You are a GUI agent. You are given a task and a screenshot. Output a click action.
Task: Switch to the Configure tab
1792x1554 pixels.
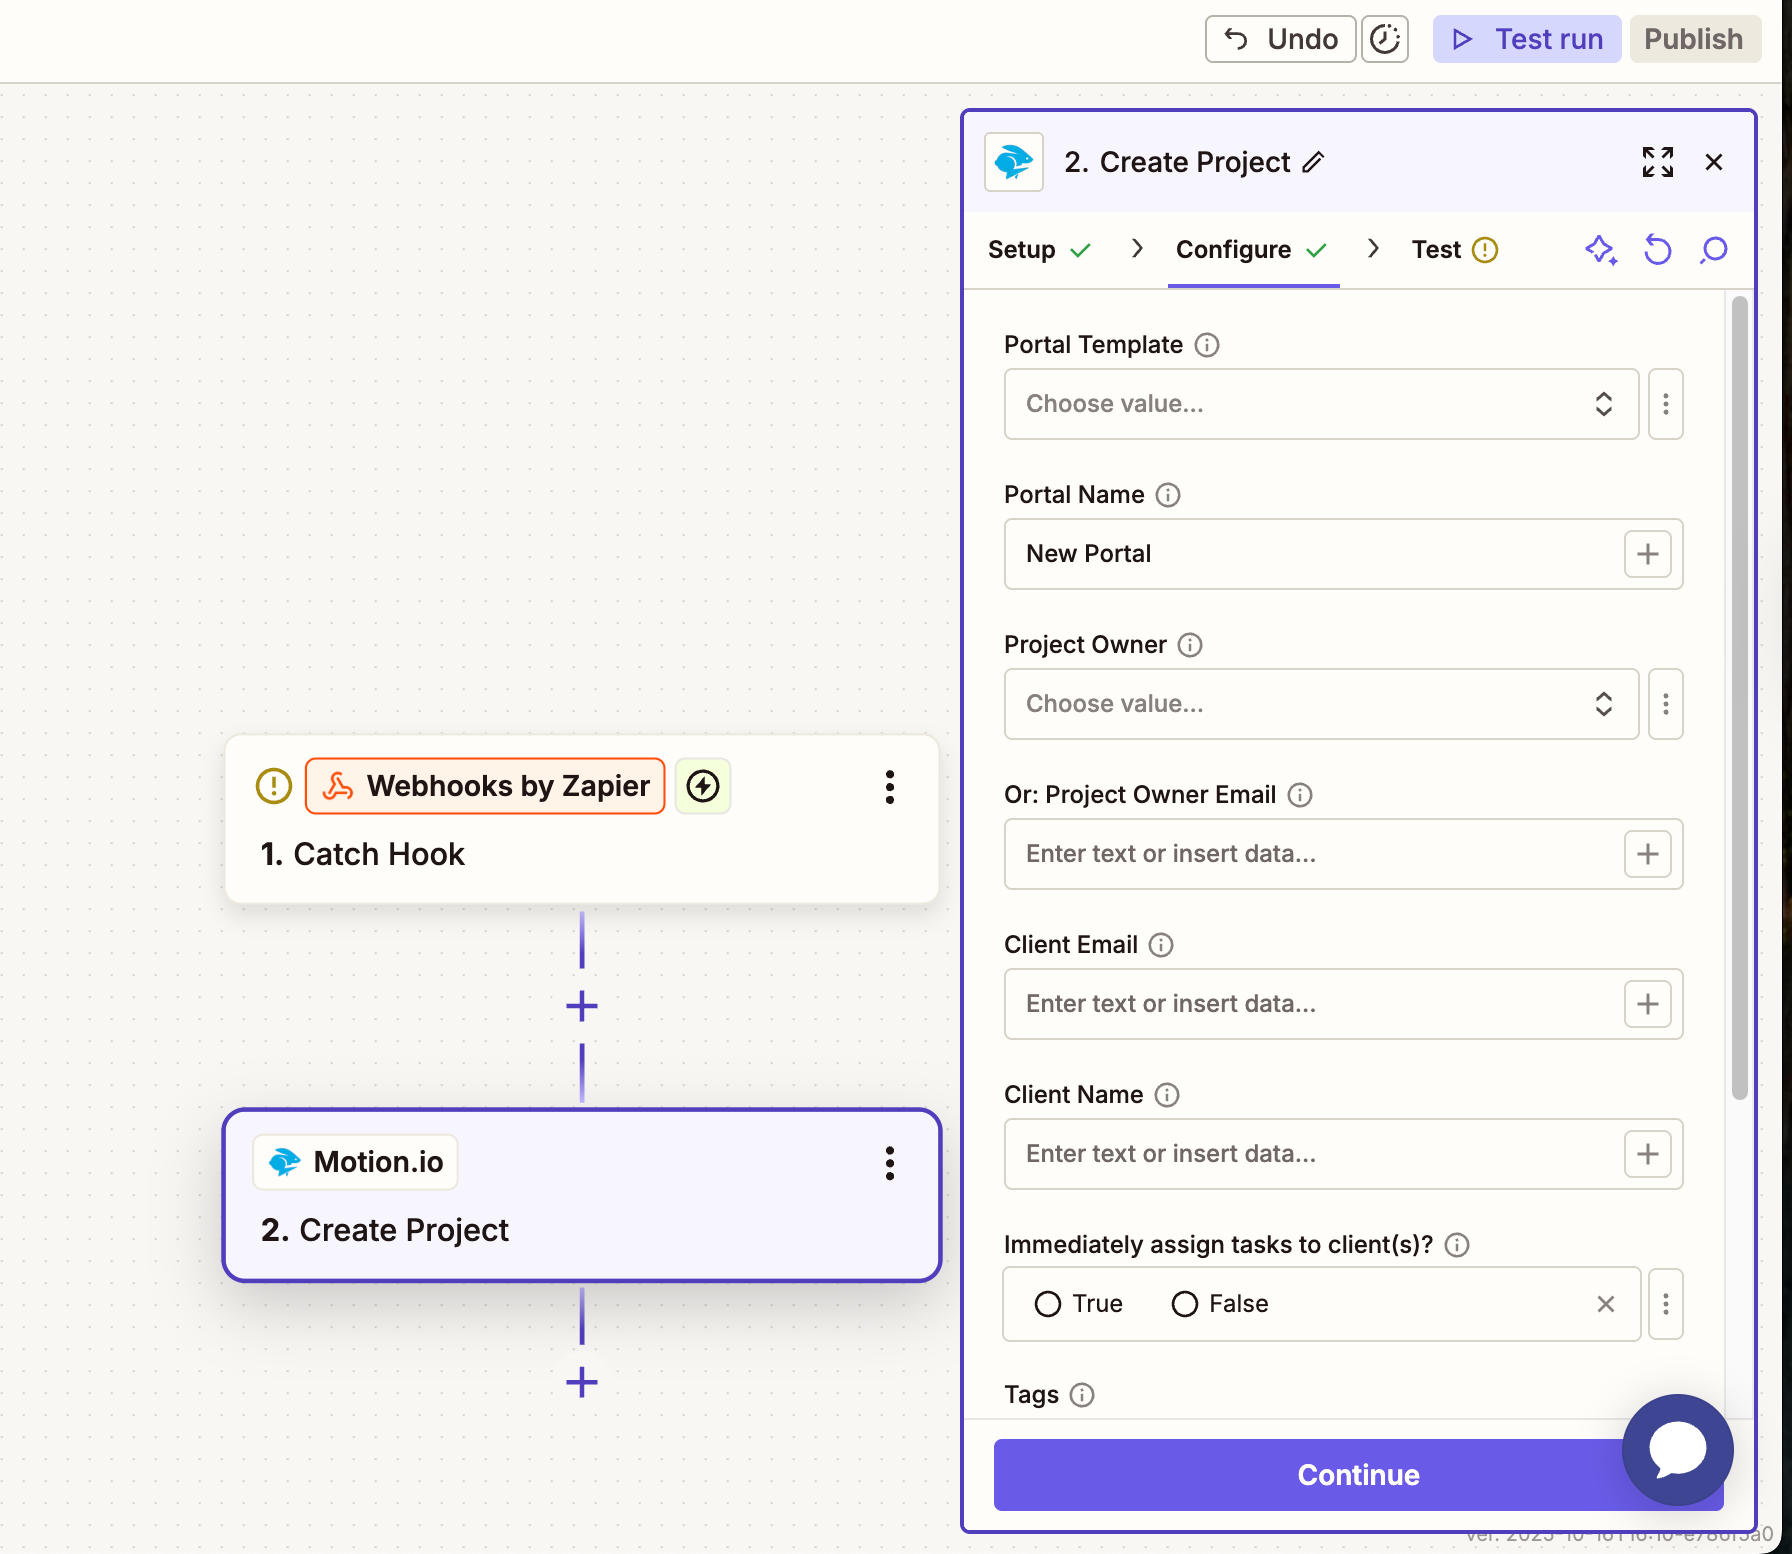click(1252, 250)
